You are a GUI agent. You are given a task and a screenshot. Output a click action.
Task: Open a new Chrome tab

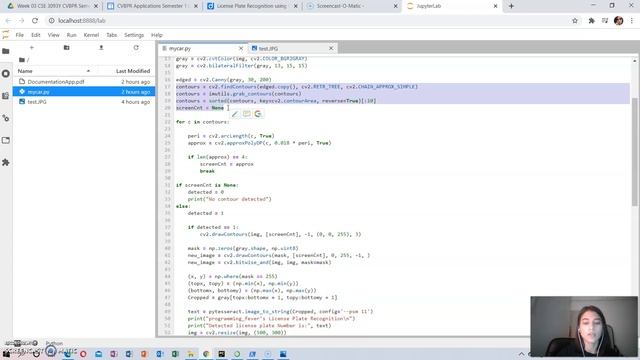pos(511,6)
